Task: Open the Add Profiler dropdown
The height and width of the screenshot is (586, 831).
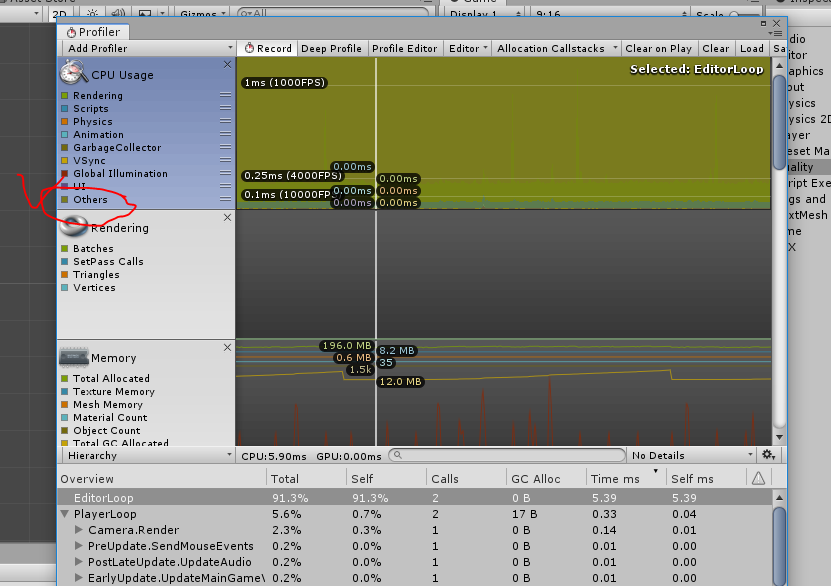Action: (x=146, y=48)
